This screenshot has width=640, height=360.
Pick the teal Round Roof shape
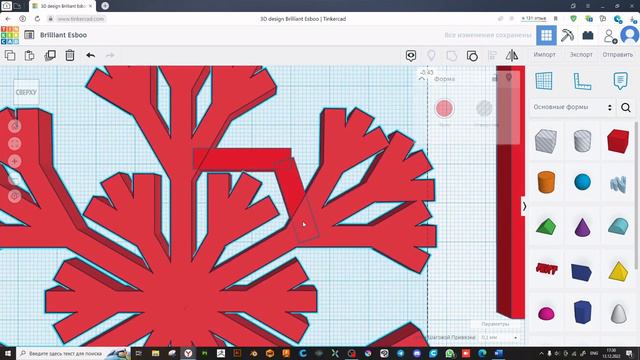pos(618,226)
